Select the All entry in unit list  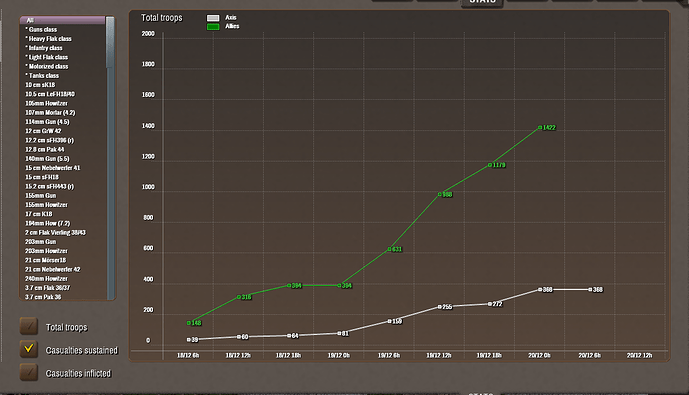click(63, 20)
